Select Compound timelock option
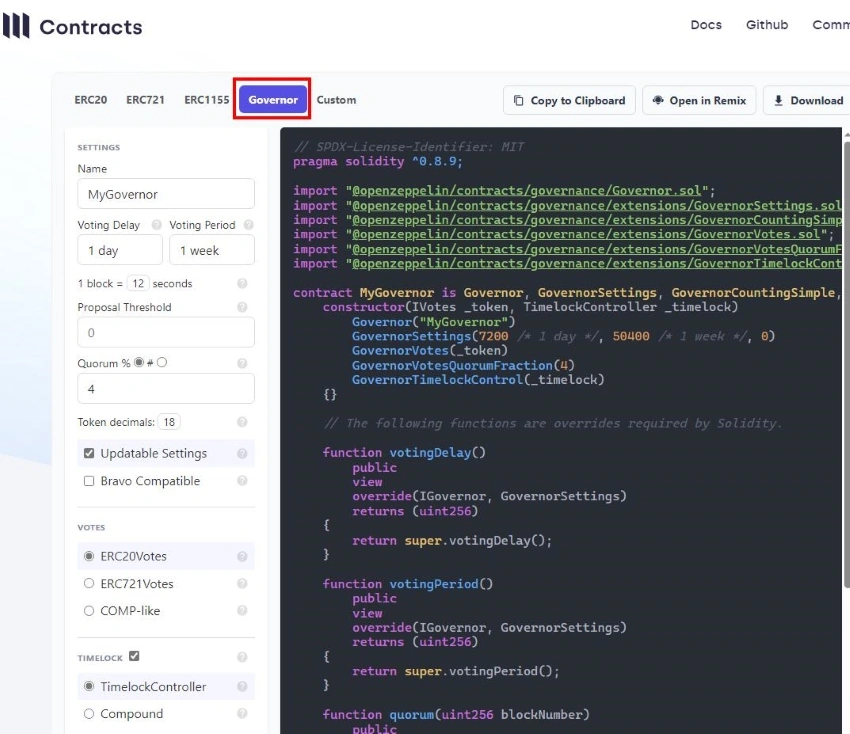The image size is (850, 734). (x=89, y=713)
